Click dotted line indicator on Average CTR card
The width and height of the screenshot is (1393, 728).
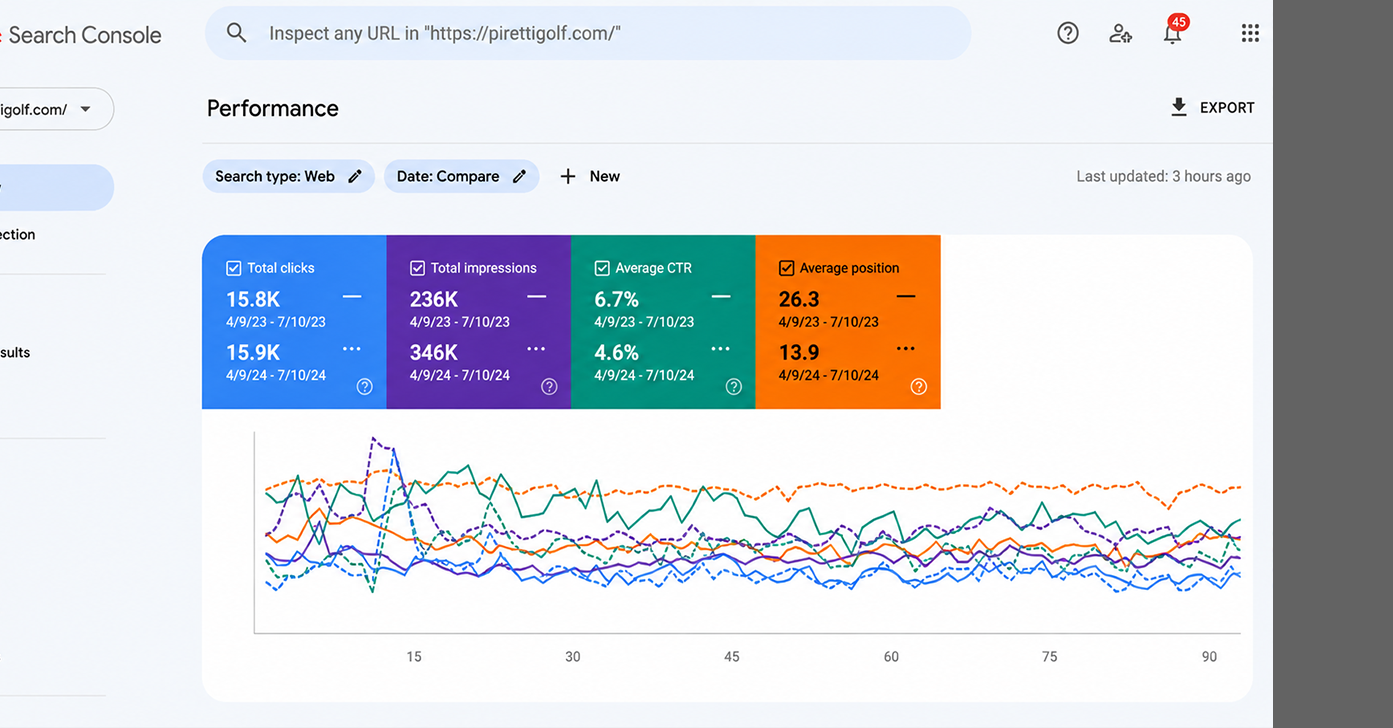[721, 349]
